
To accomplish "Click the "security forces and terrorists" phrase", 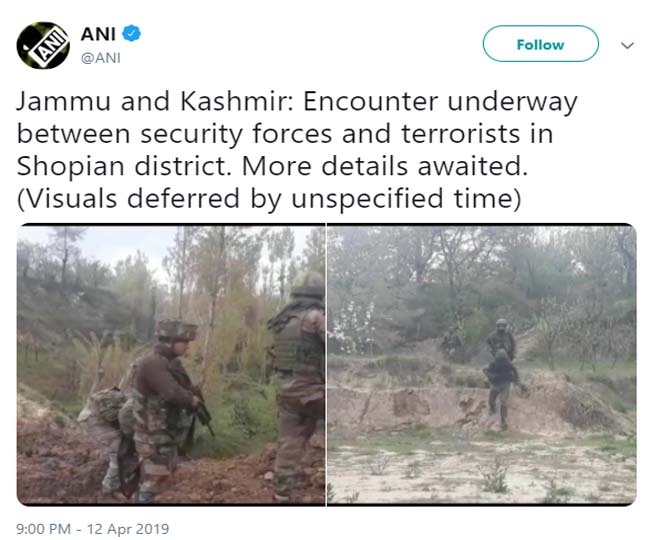I will [331, 135].
